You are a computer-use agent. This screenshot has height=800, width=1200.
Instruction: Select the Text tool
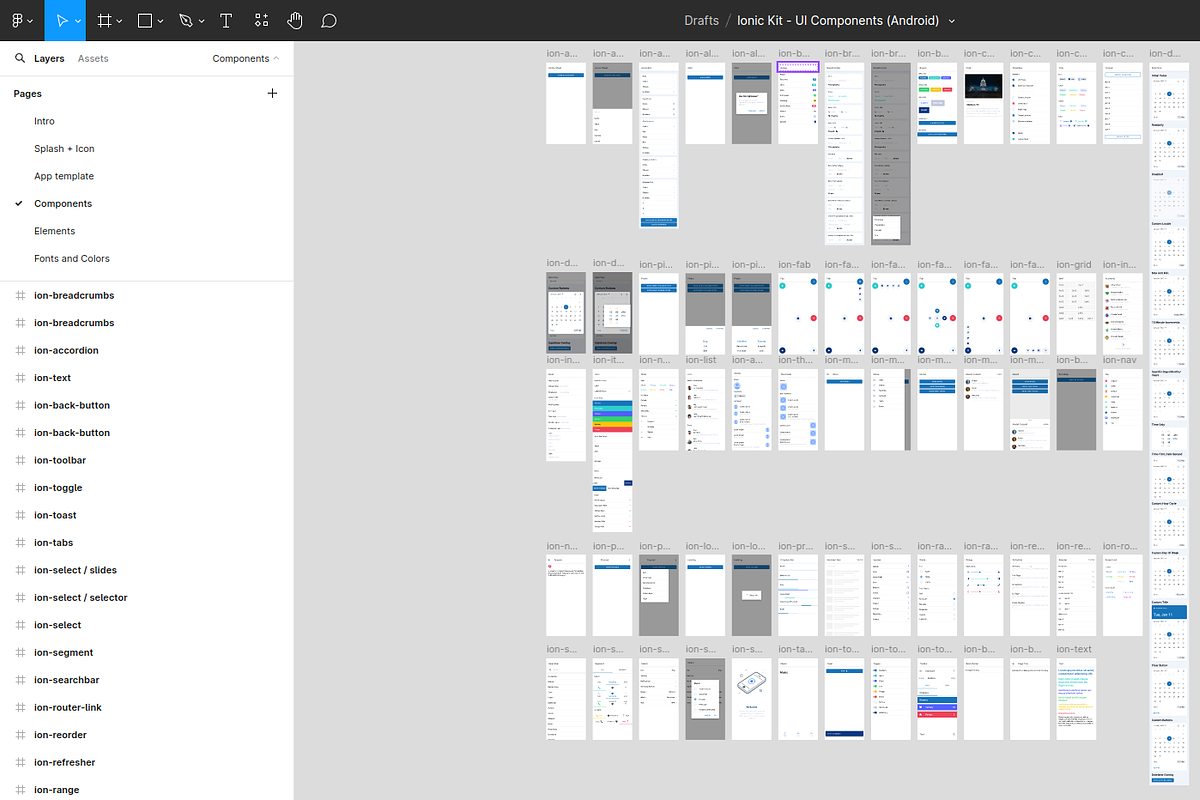[x=226, y=20]
